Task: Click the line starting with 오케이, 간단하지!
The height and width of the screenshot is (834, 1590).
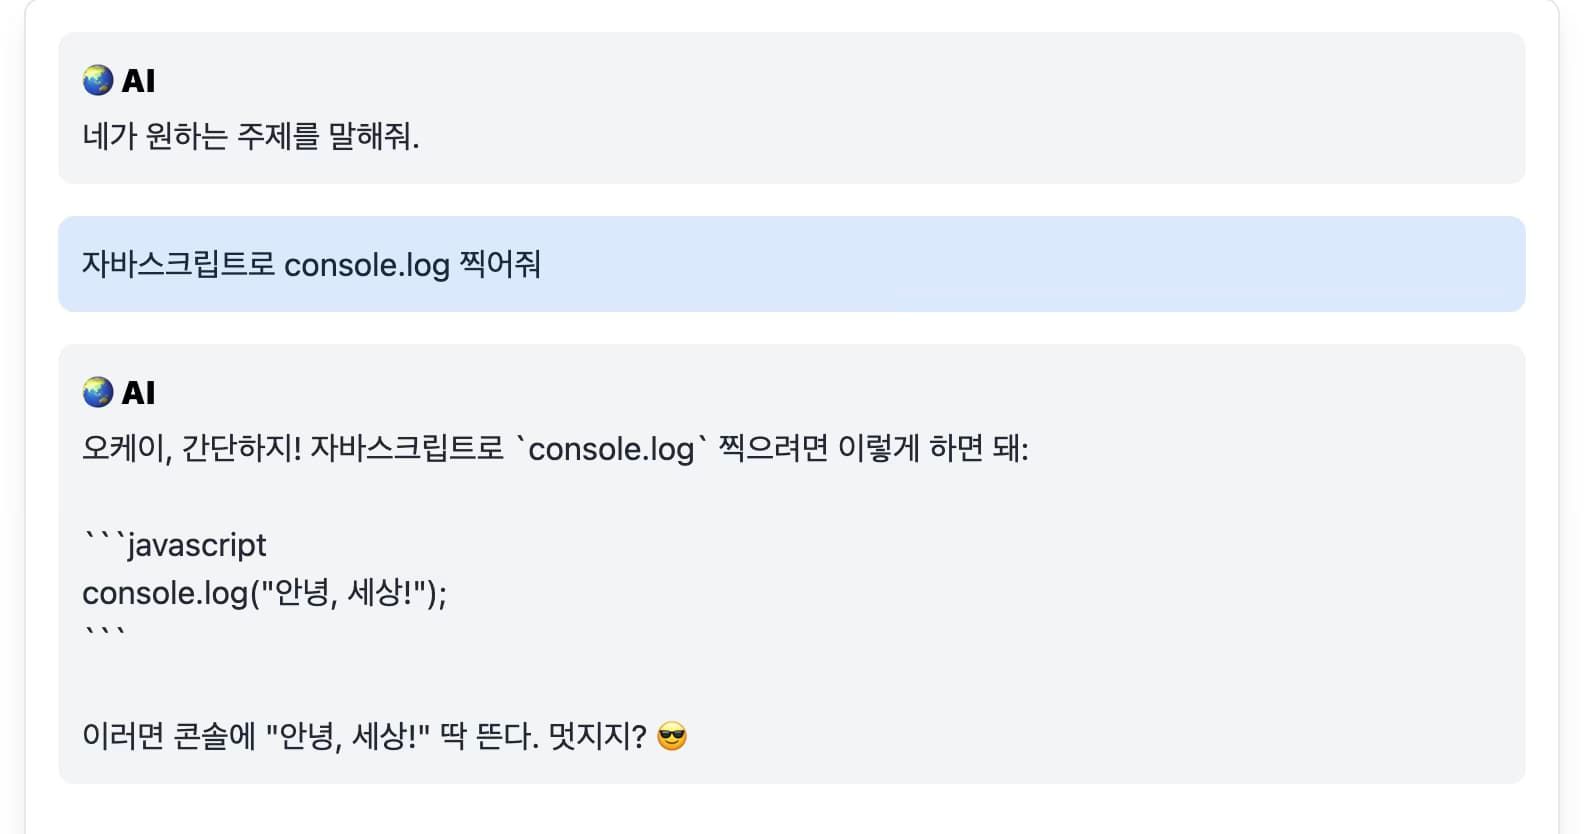Action: click(555, 448)
